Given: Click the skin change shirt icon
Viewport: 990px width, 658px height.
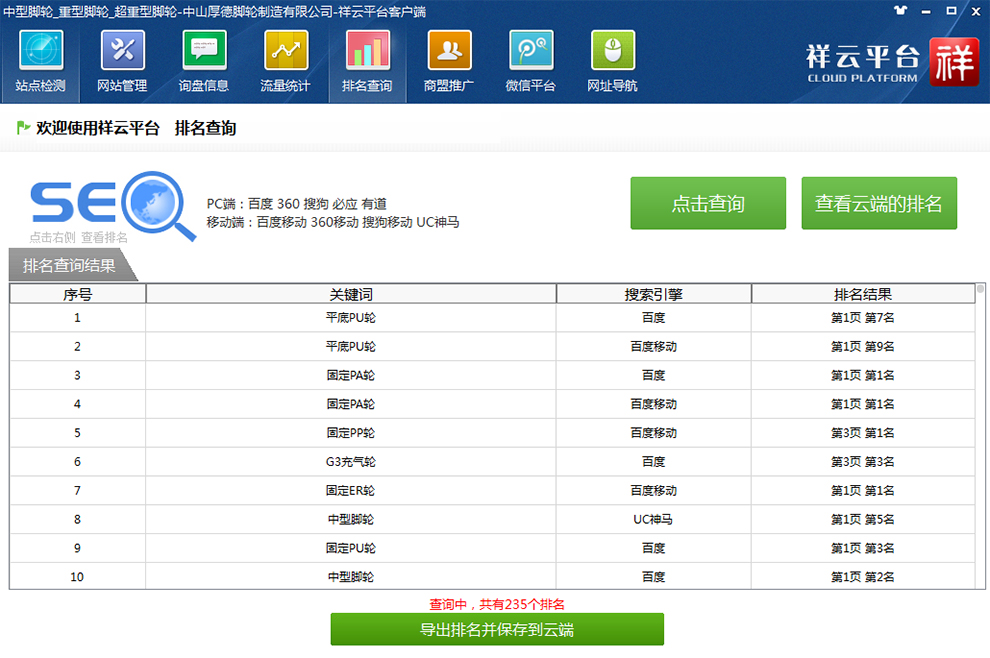Looking at the screenshot, I should 902,10.
